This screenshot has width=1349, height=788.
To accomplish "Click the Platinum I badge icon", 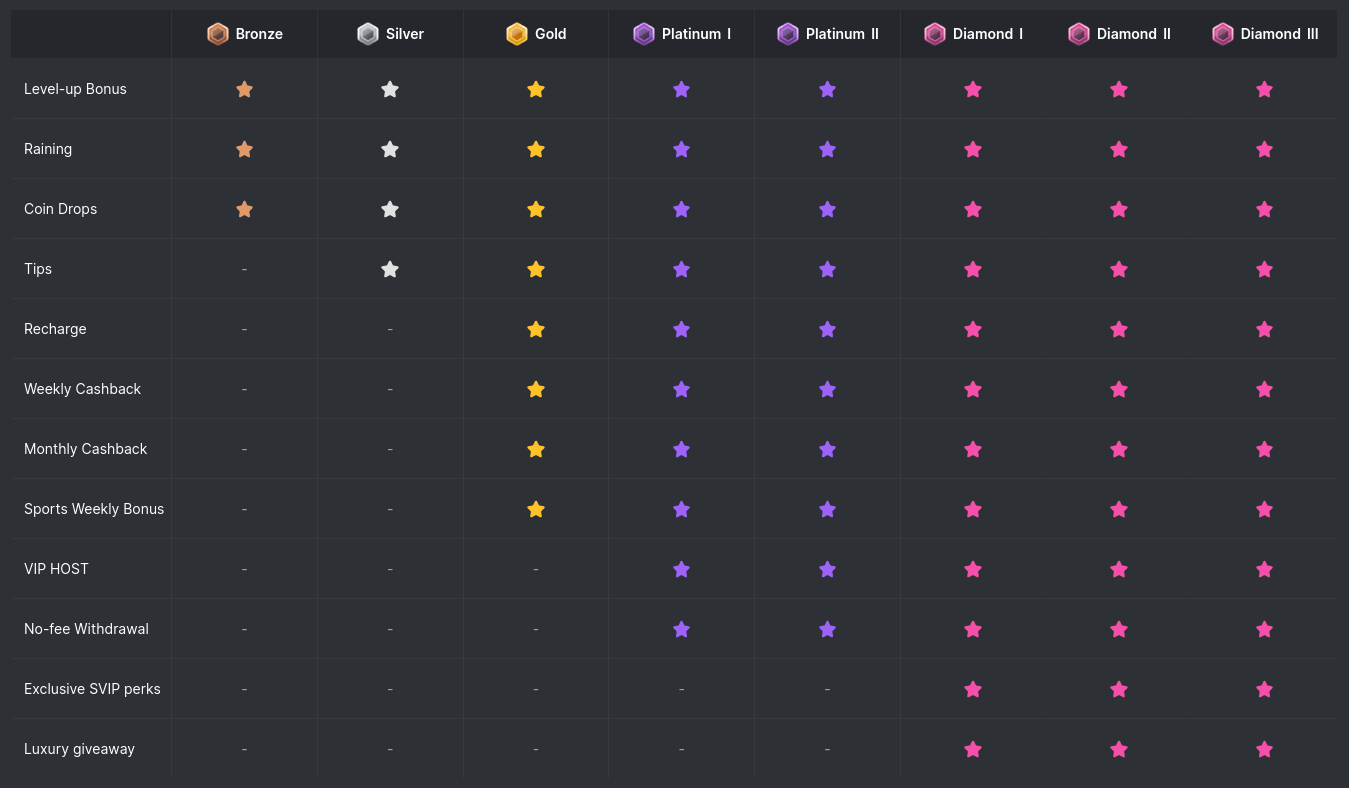I will pyautogui.click(x=644, y=34).
